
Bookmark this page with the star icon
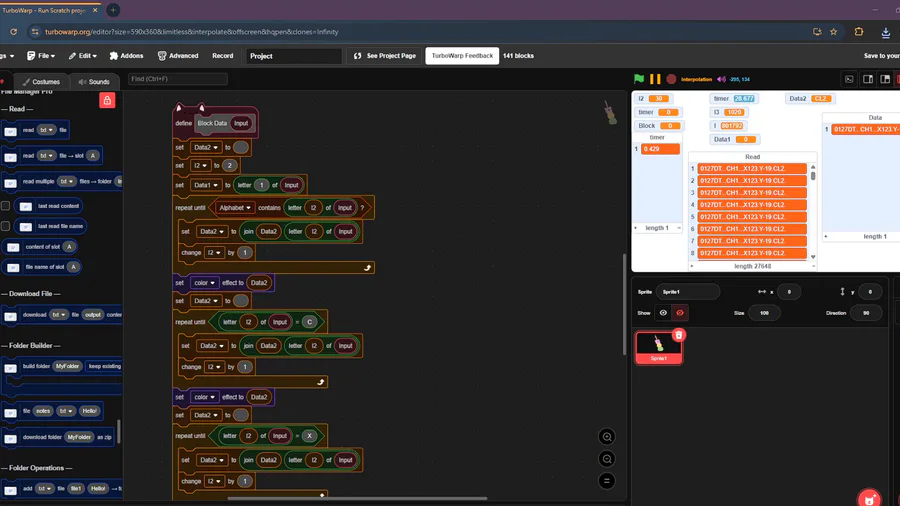click(x=833, y=32)
